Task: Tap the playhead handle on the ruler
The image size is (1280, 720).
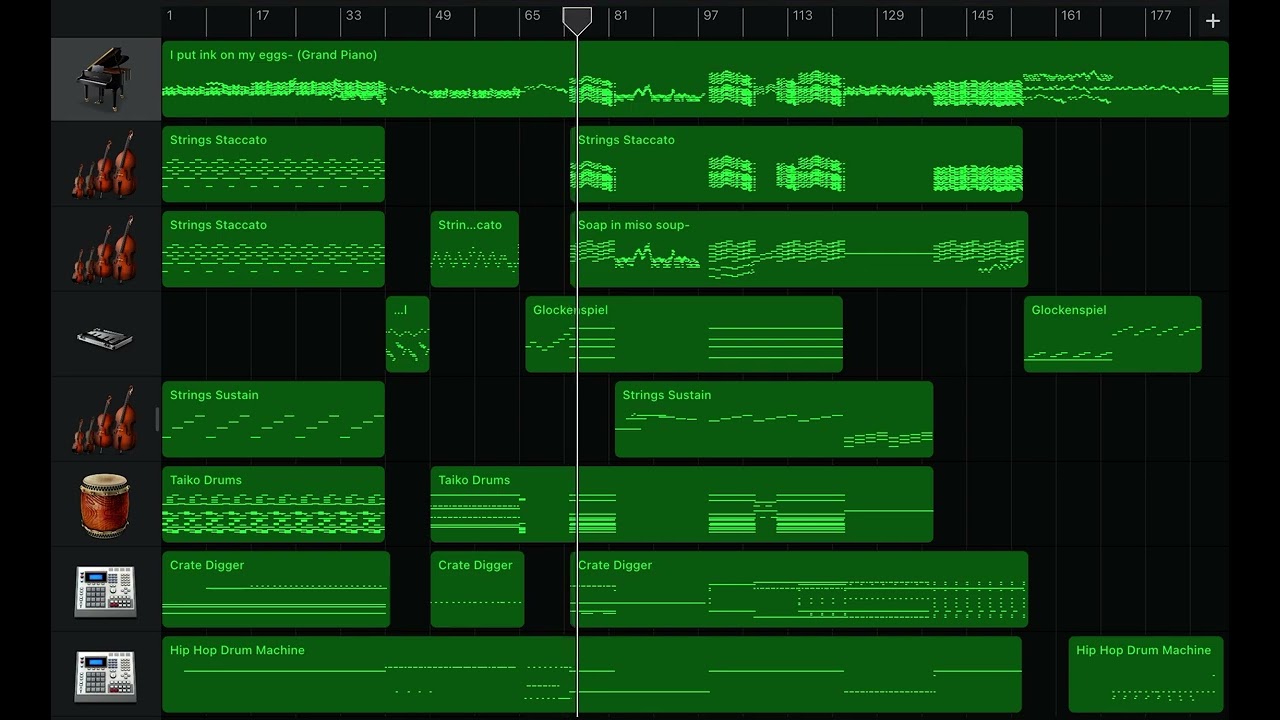Action: 577,20
